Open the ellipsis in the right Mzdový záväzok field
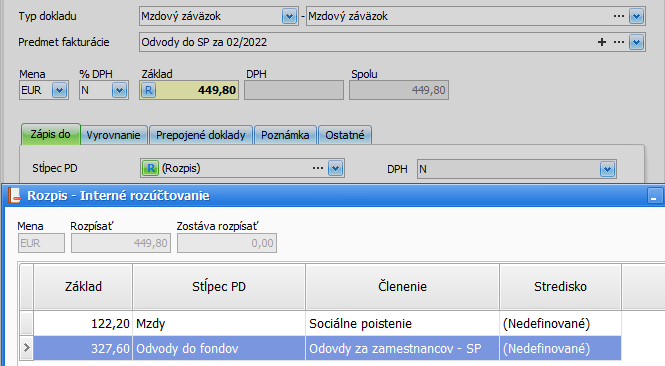The width and height of the screenshot is (665, 366). point(619,16)
